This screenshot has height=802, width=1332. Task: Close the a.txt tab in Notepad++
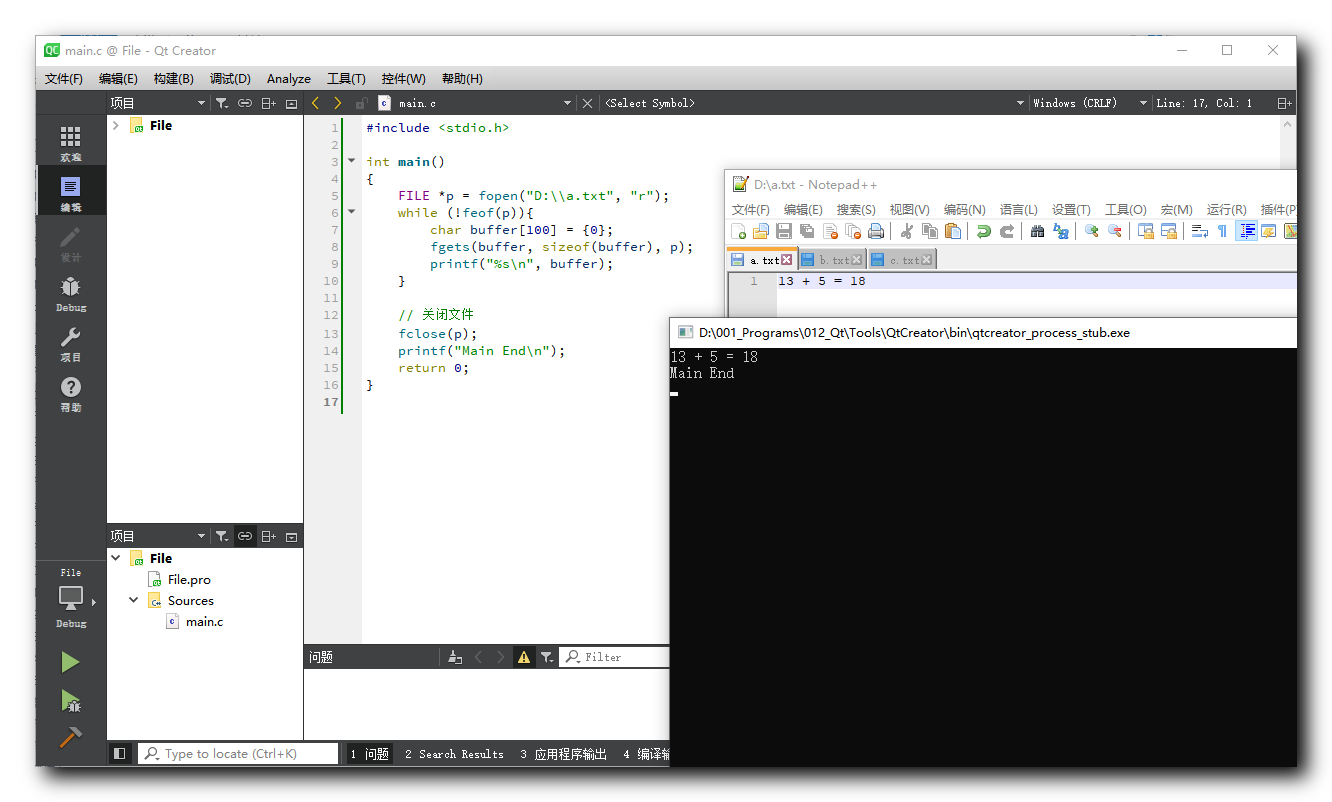tap(787, 260)
